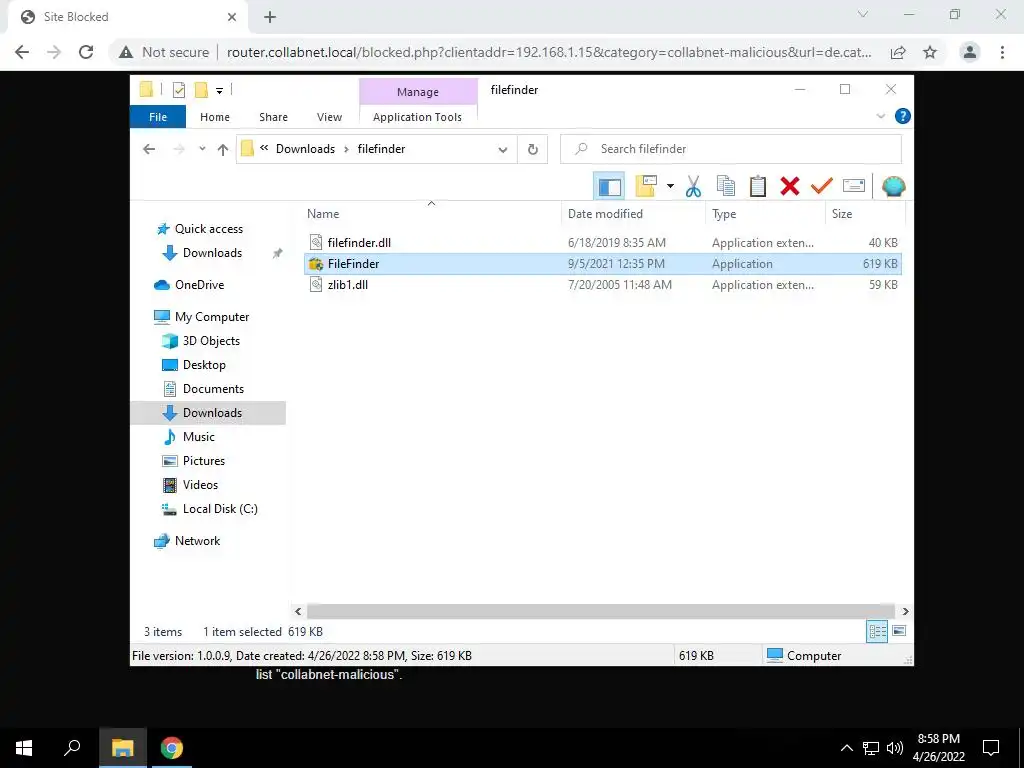Click the red X Delete icon
Viewport: 1024px width, 768px height.
(790, 186)
